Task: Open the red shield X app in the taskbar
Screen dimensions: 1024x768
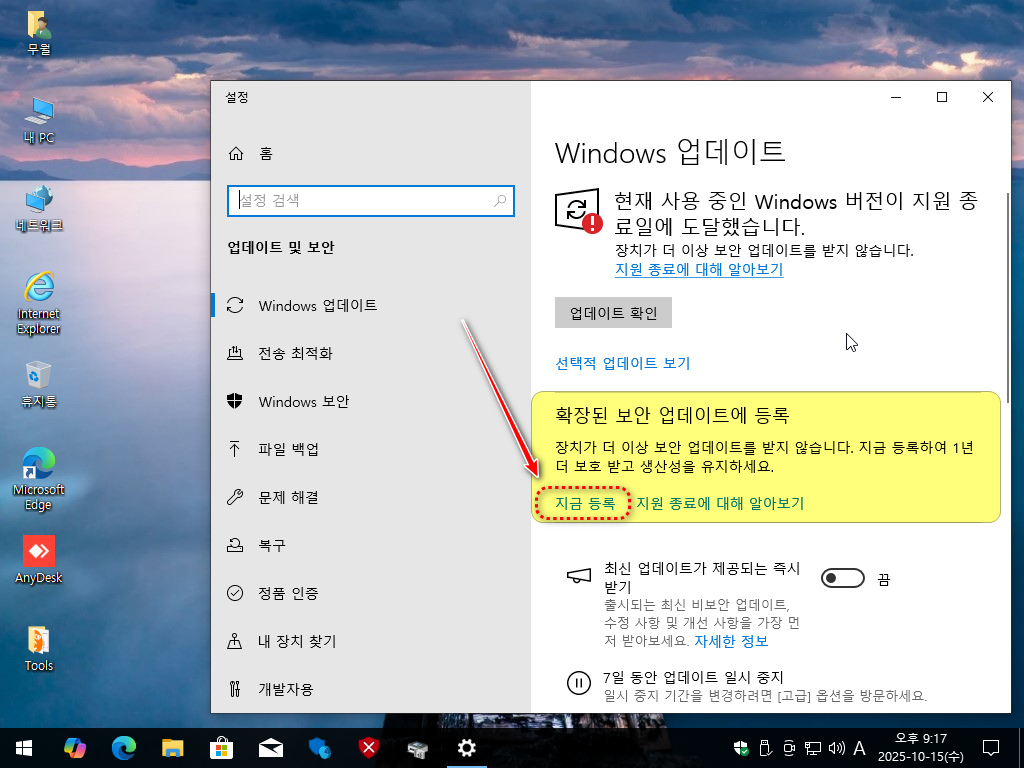Action: [368, 748]
